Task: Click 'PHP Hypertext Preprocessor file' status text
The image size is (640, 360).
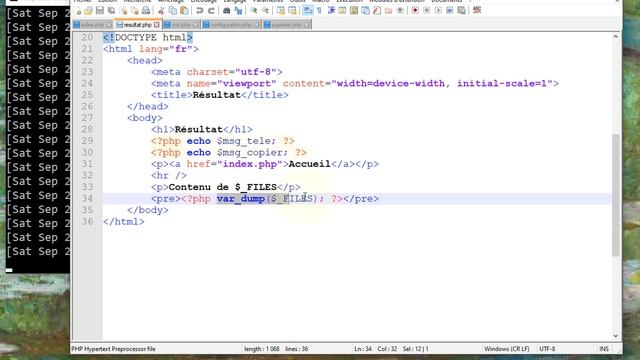Action: pos(113,349)
